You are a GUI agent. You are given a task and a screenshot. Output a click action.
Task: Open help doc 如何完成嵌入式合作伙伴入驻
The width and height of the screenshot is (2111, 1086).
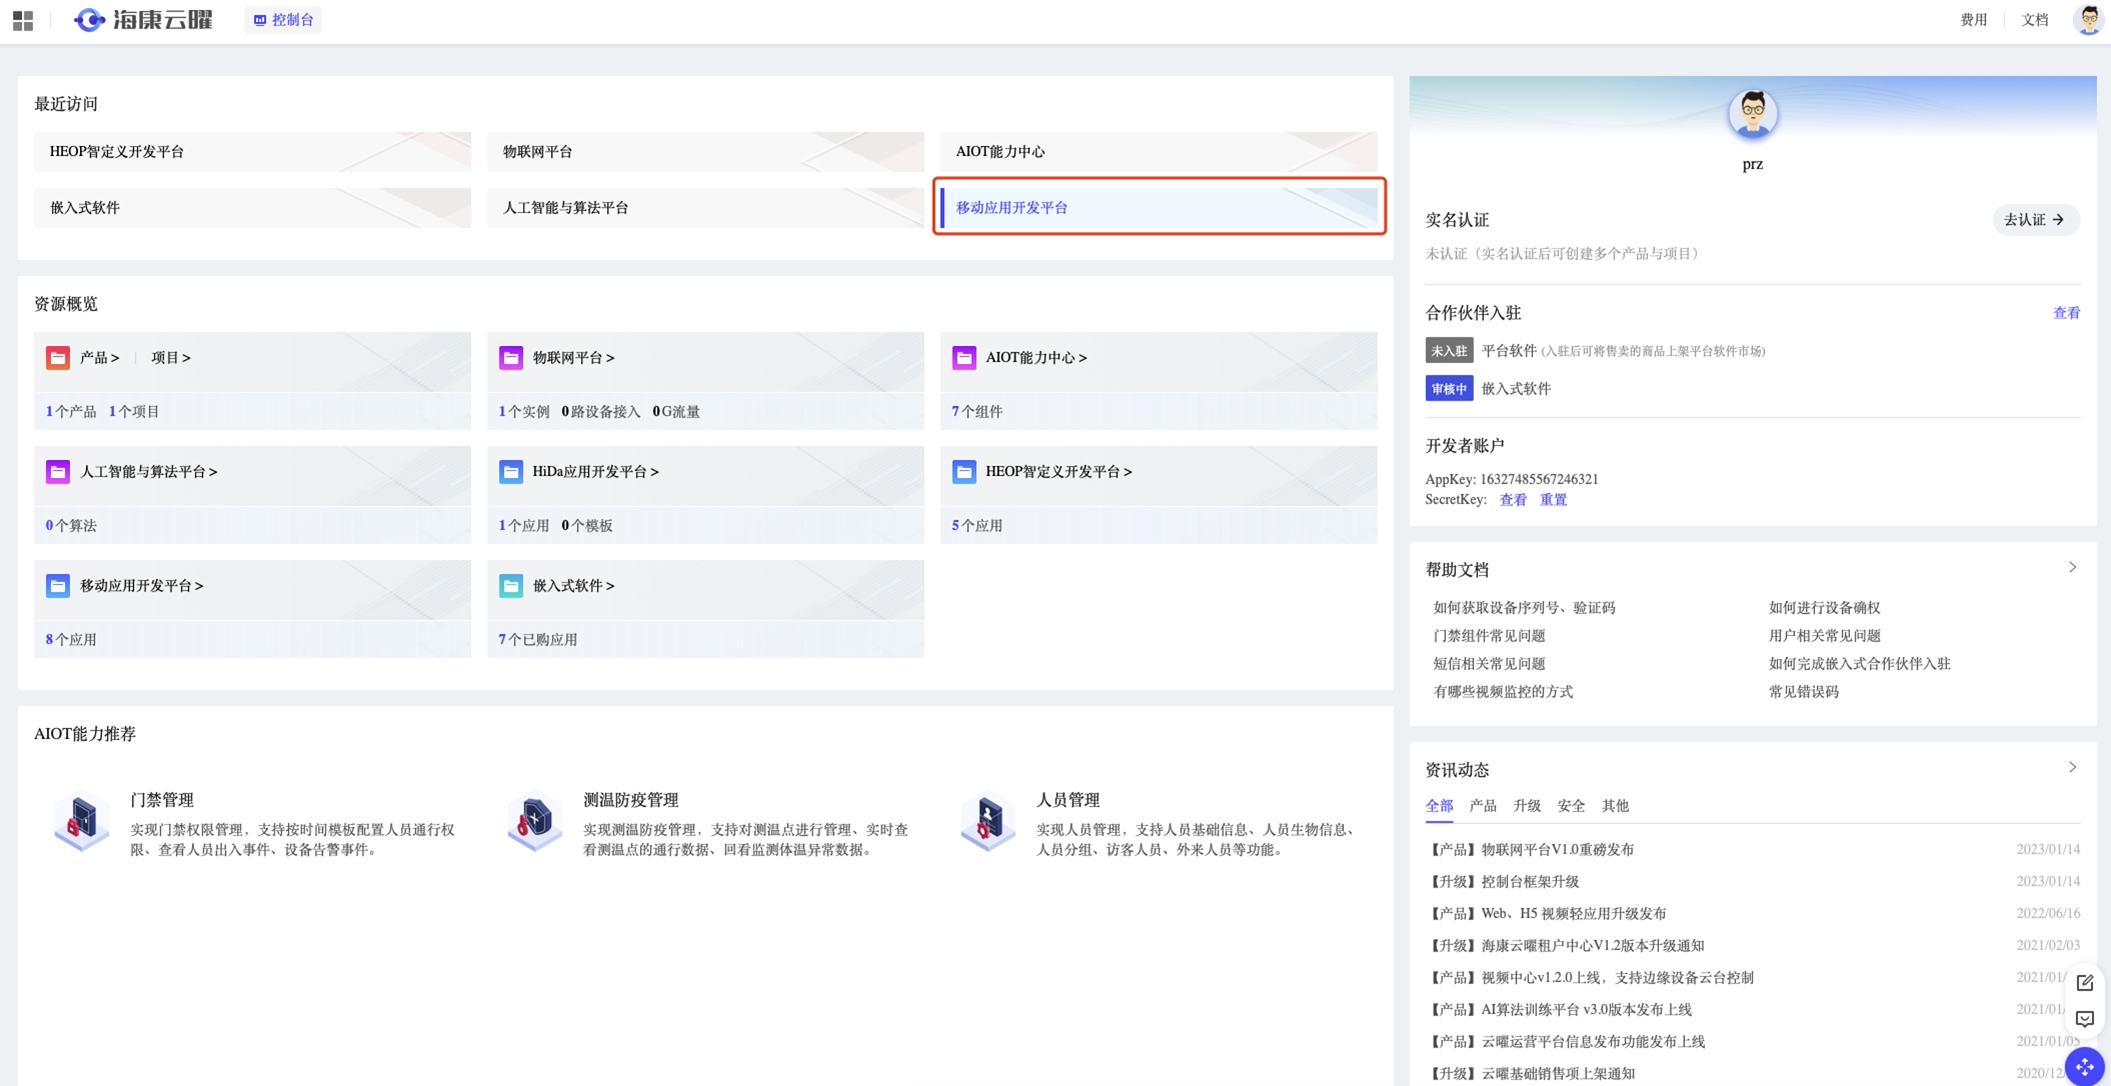tap(1859, 664)
